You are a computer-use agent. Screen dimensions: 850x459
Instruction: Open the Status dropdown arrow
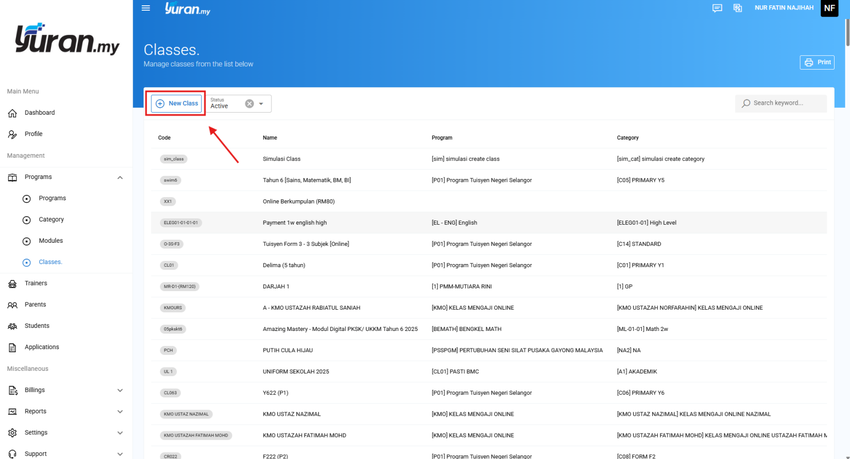[261, 104]
